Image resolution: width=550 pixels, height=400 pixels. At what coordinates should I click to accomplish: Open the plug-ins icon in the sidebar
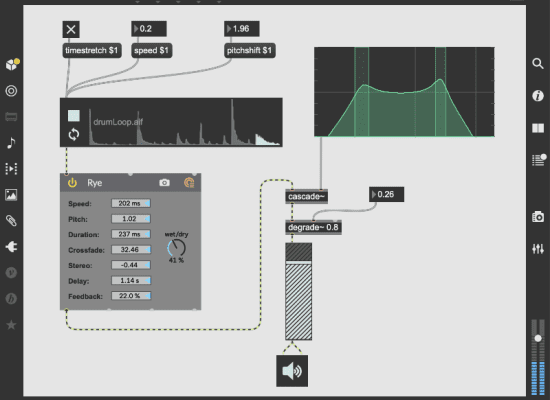coord(11,247)
